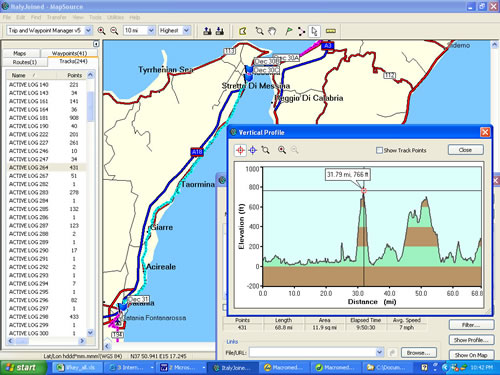Select the Hand pan tool
500x375 pixels.
point(272,31)
